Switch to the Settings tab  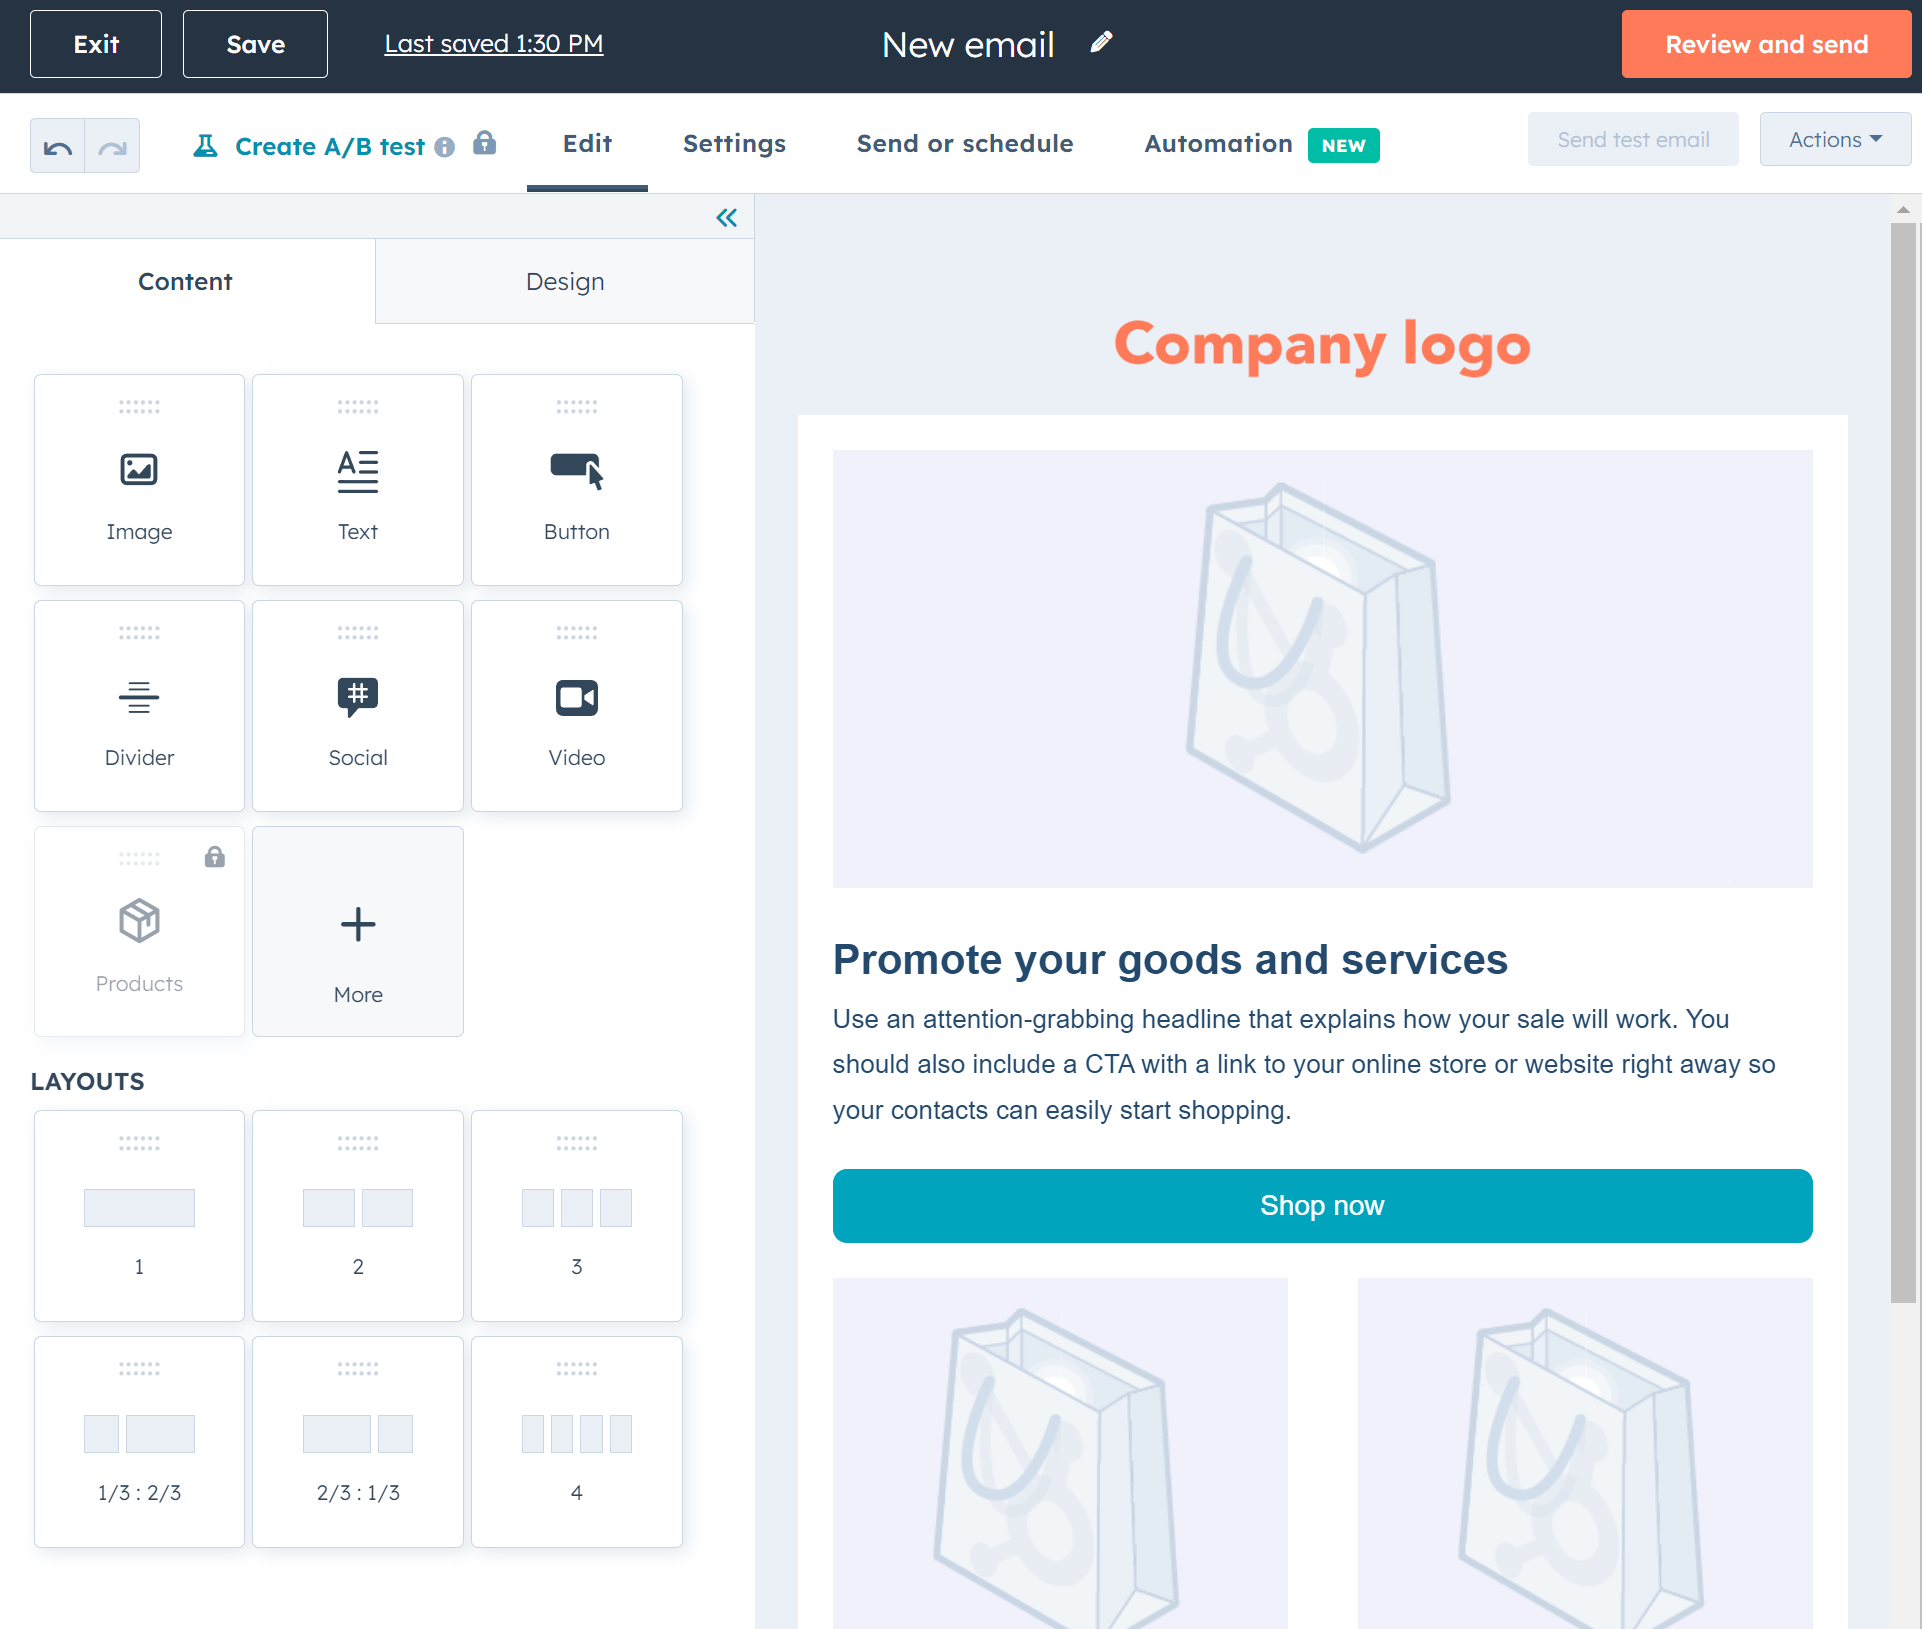point(734,144)
